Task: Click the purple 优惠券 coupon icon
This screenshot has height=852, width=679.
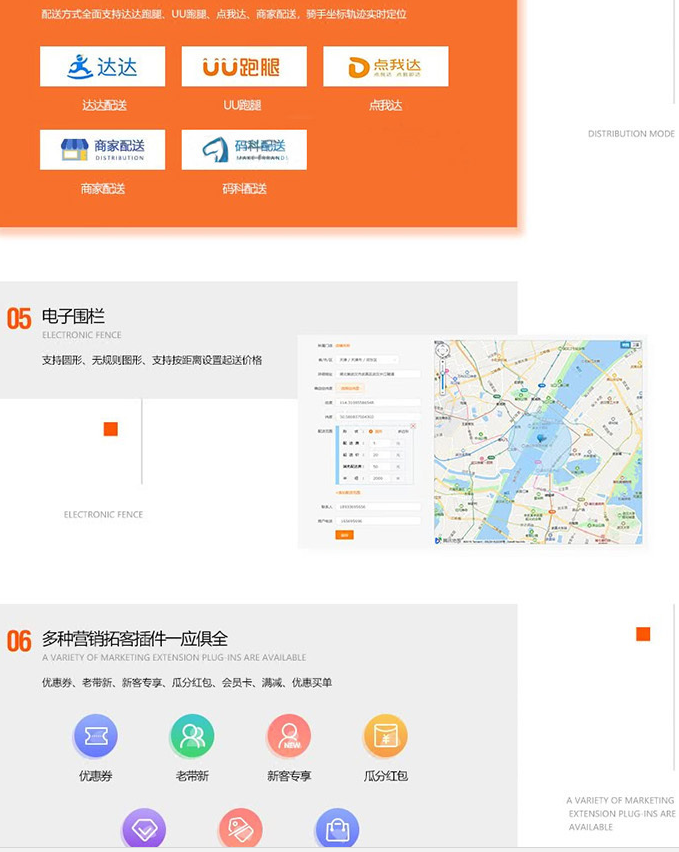Action: point(96,736)
